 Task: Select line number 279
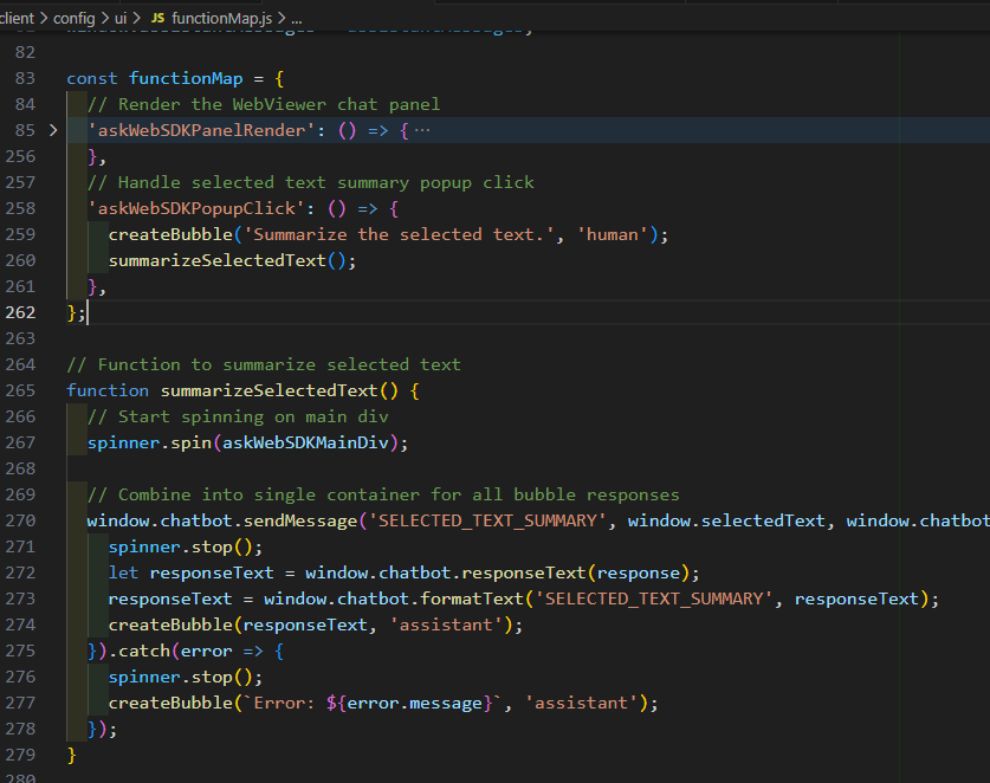click(x=20, y=755)
